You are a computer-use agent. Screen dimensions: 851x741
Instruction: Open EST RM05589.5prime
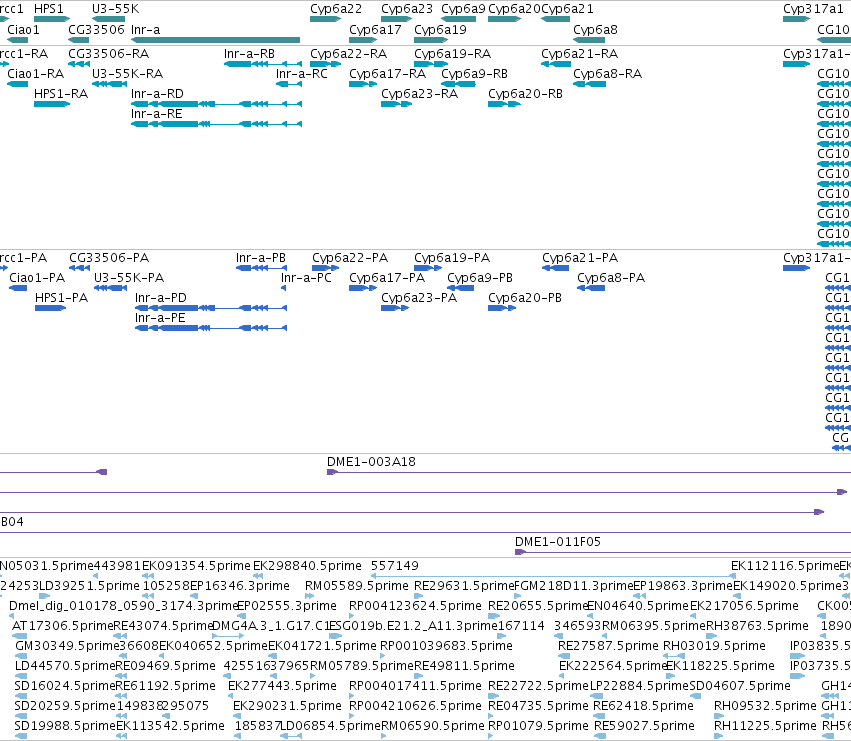pos(309,596)
